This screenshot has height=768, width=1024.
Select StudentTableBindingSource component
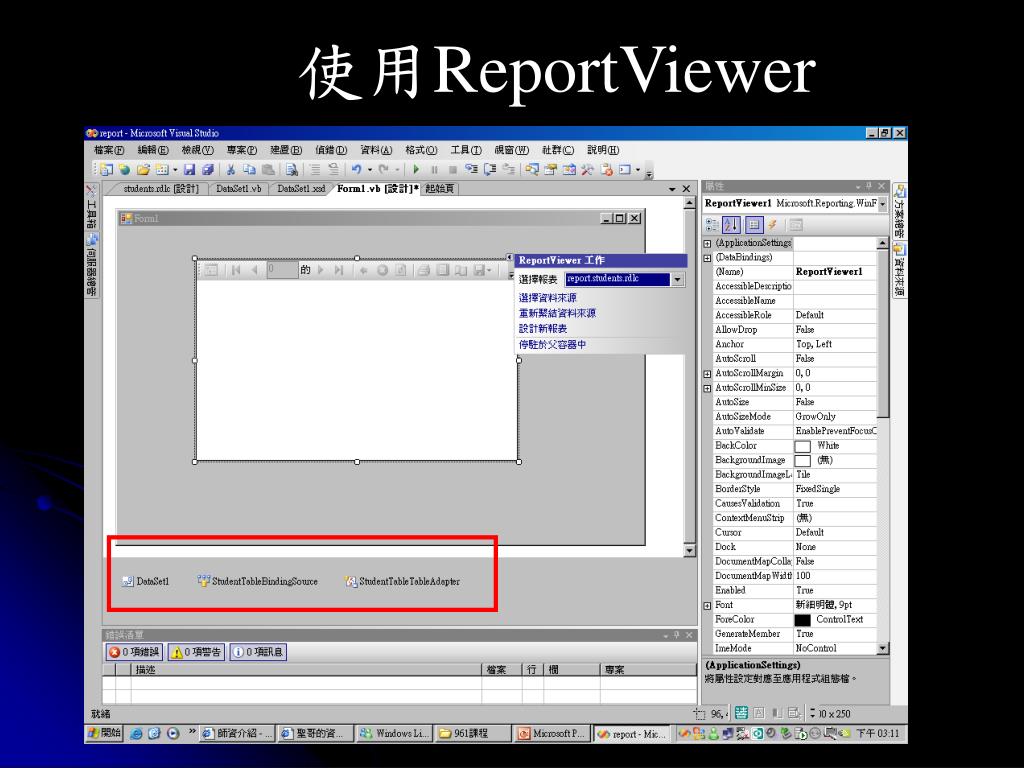point(257,581)
